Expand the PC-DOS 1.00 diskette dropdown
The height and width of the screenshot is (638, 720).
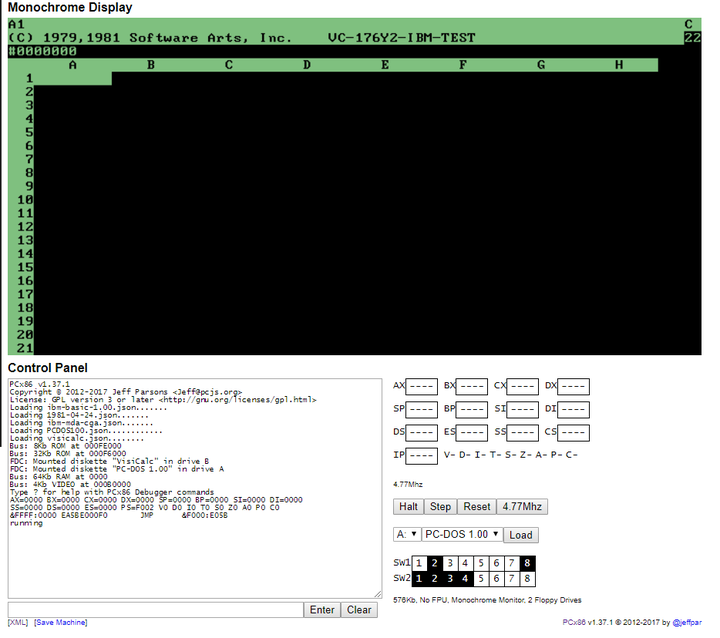[461, 535]
